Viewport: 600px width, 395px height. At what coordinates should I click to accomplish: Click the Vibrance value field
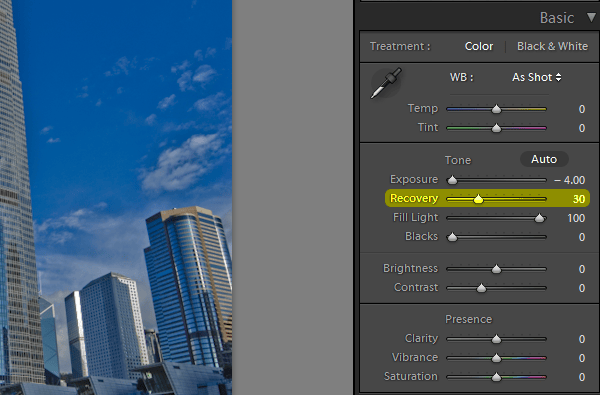click(582, 358)
